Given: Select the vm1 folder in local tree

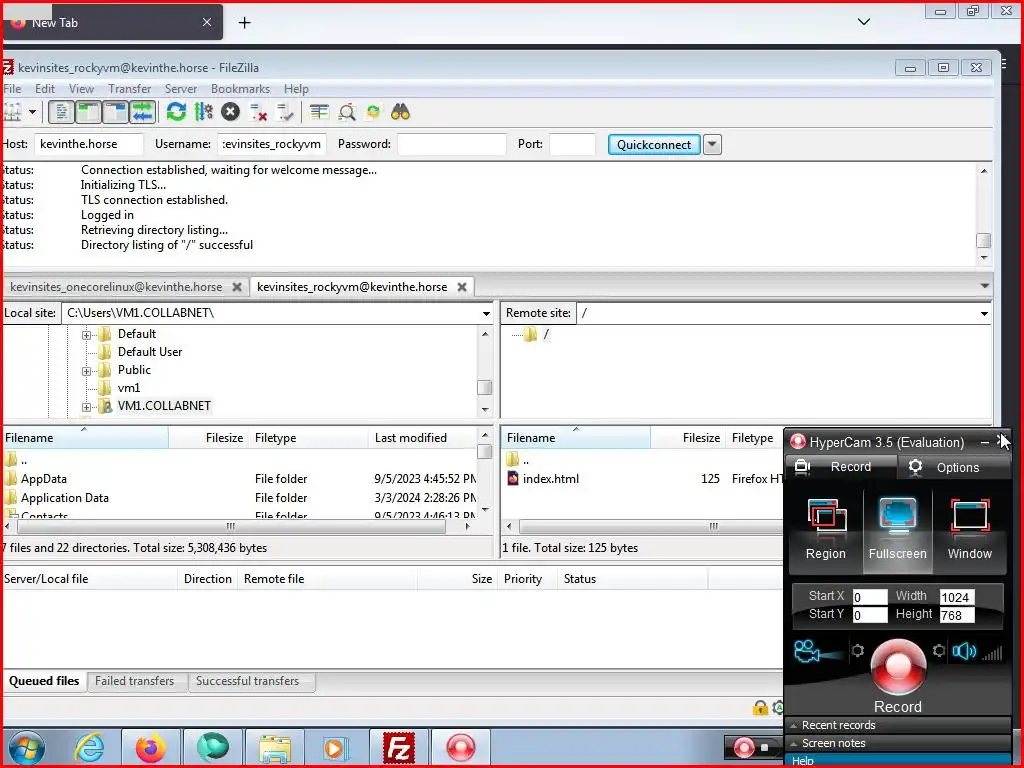Looking at the screenshot, I should click(129, 388).
